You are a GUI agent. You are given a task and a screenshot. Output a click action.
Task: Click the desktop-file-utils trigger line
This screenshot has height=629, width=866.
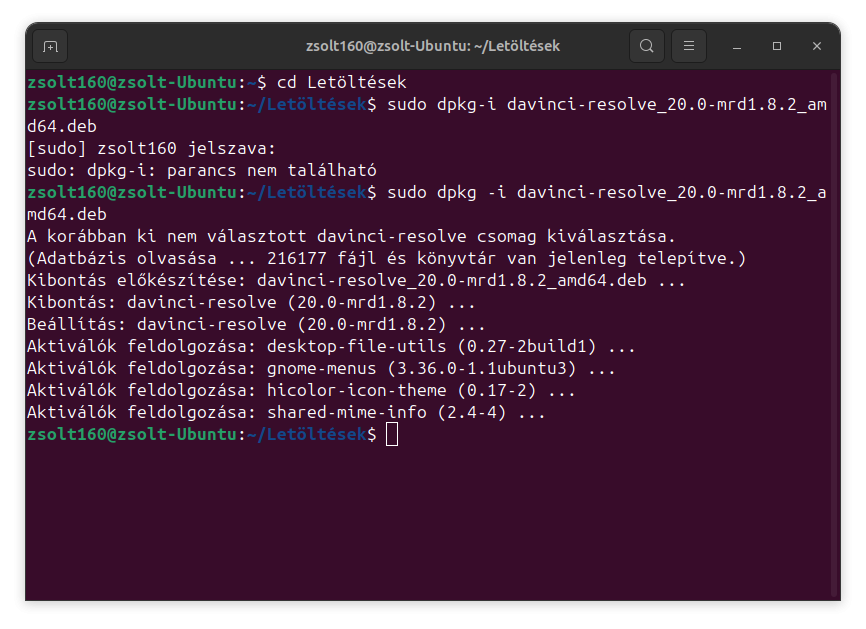(x=330, y=346)
